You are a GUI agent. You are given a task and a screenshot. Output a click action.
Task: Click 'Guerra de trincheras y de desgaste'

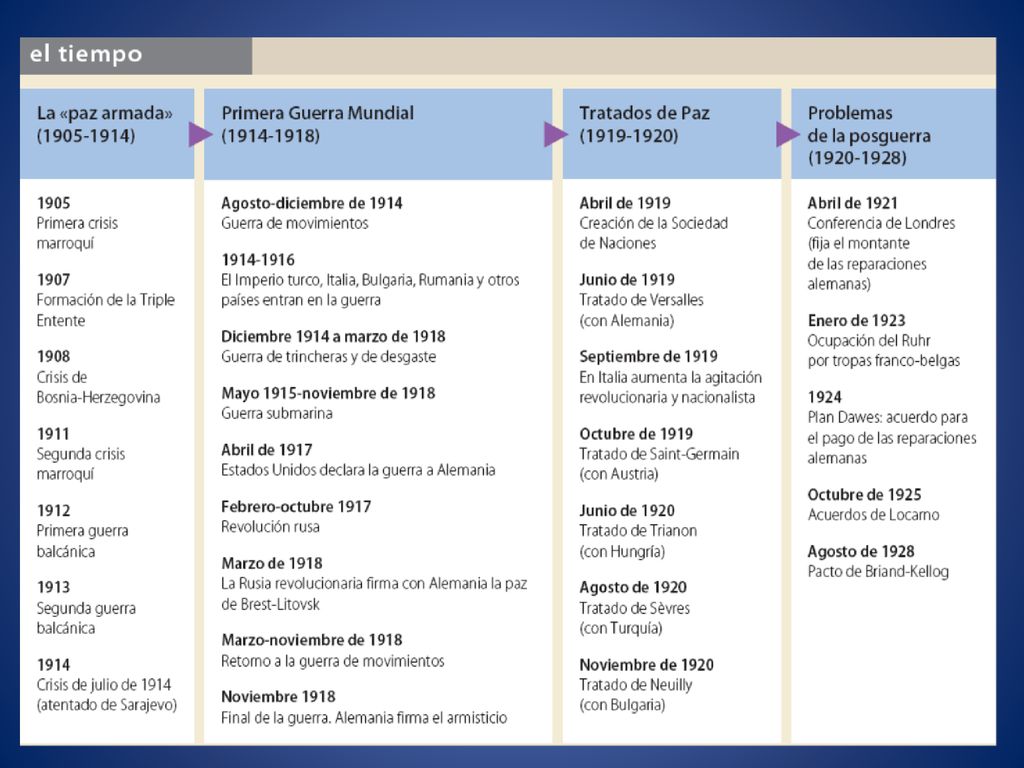pos(328,357)
